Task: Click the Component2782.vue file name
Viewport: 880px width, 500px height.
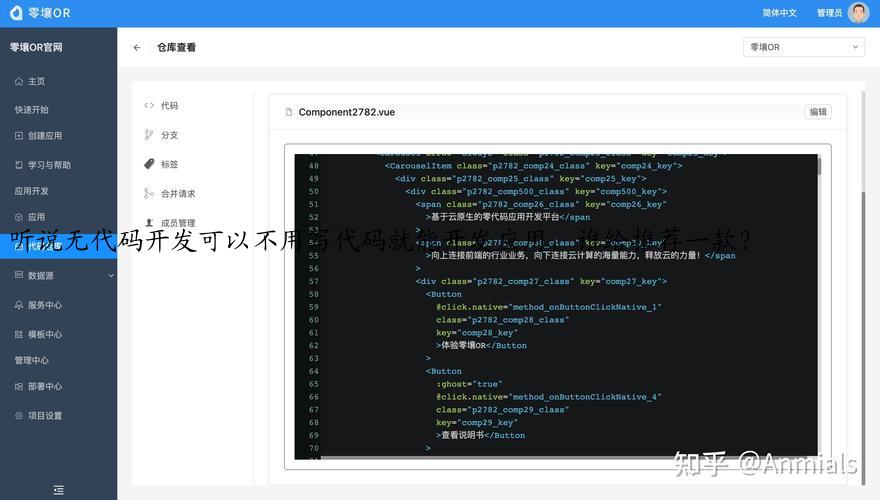Action: click(346, 112)
